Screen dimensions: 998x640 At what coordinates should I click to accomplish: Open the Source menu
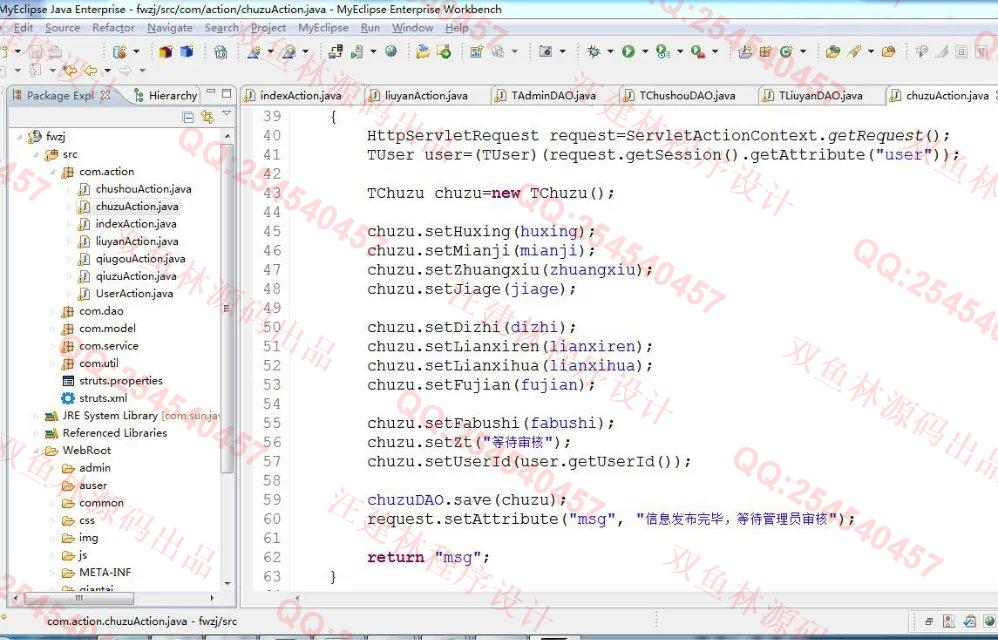[x=62, y=27]
